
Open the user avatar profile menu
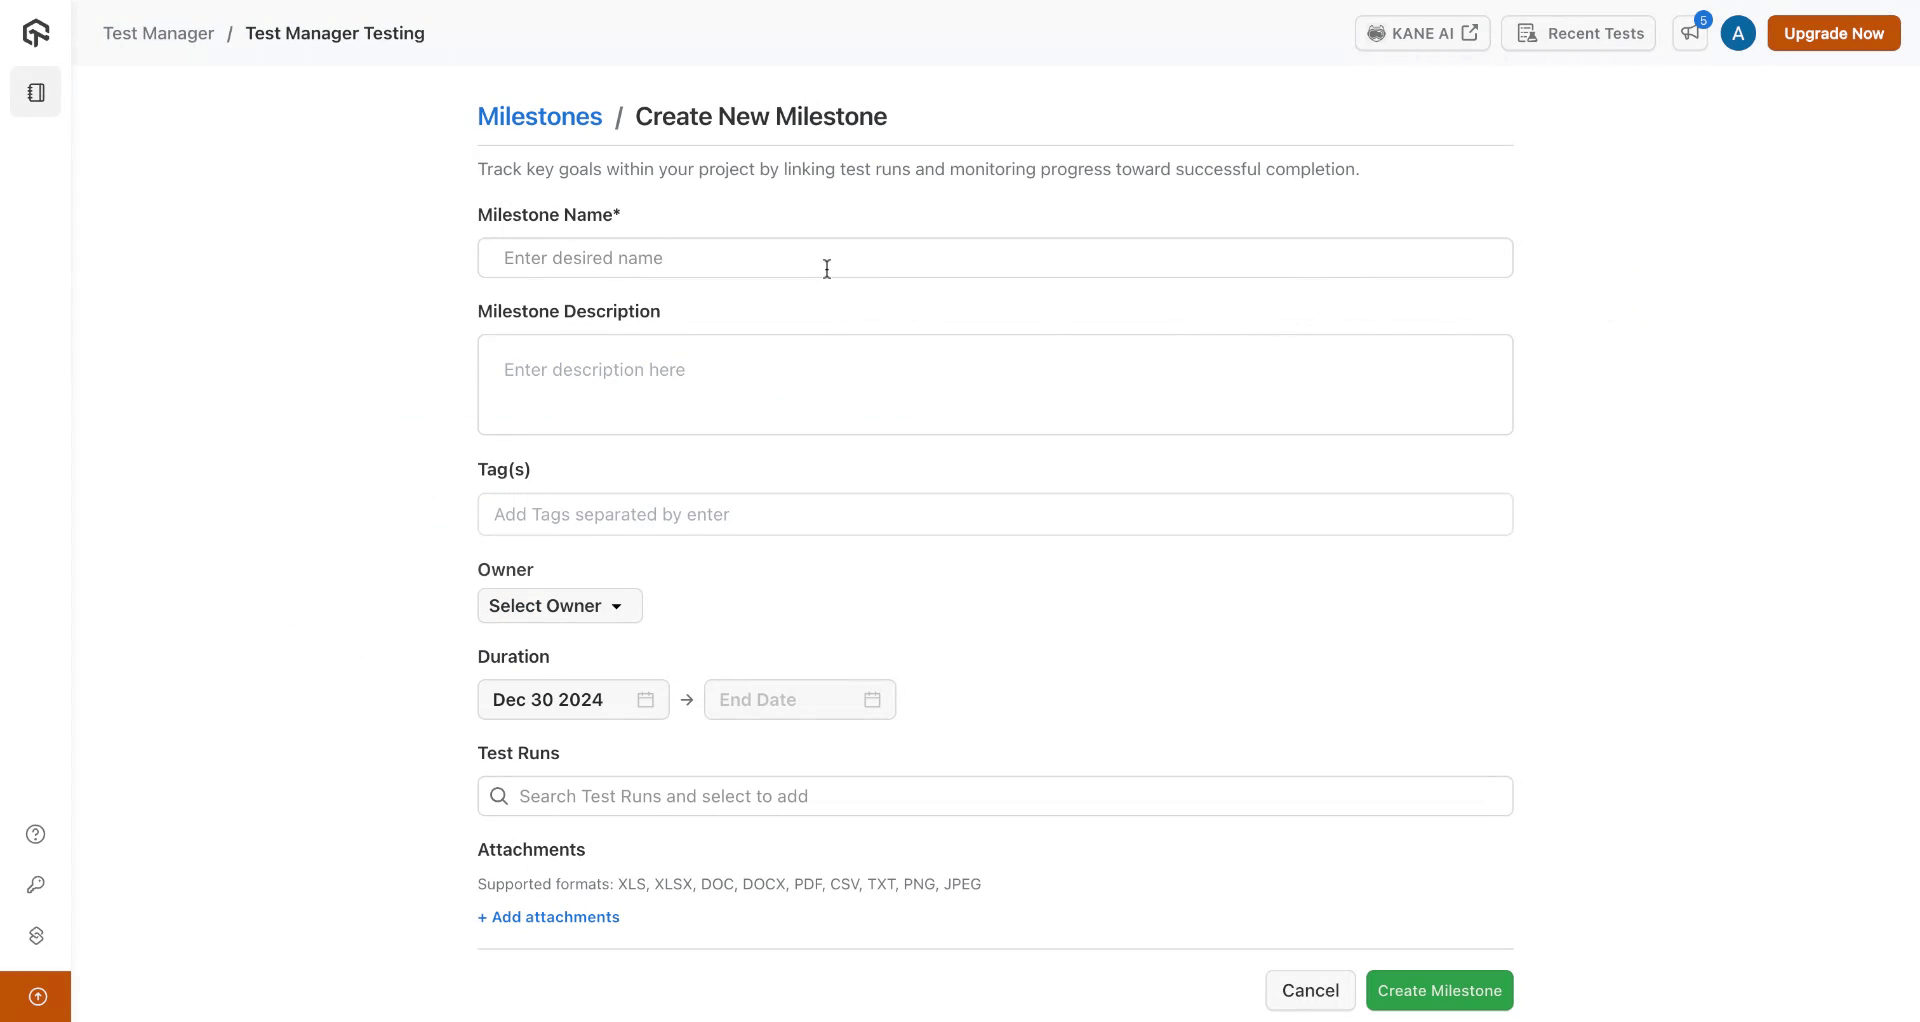tap(1738, 33)
